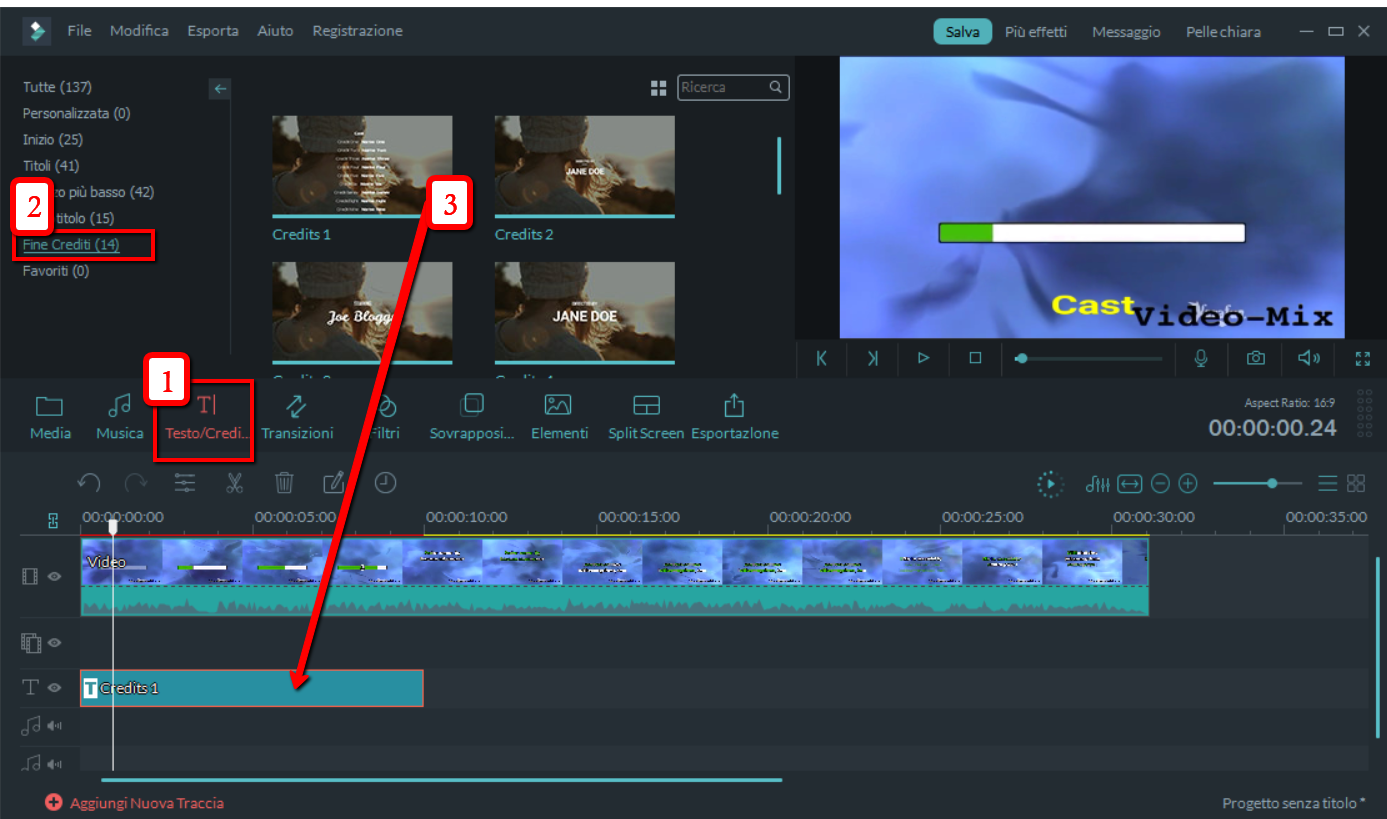This screenshot has width=1387, height=819.
Task: Click the scissors split tool
Action: point(235,484)
